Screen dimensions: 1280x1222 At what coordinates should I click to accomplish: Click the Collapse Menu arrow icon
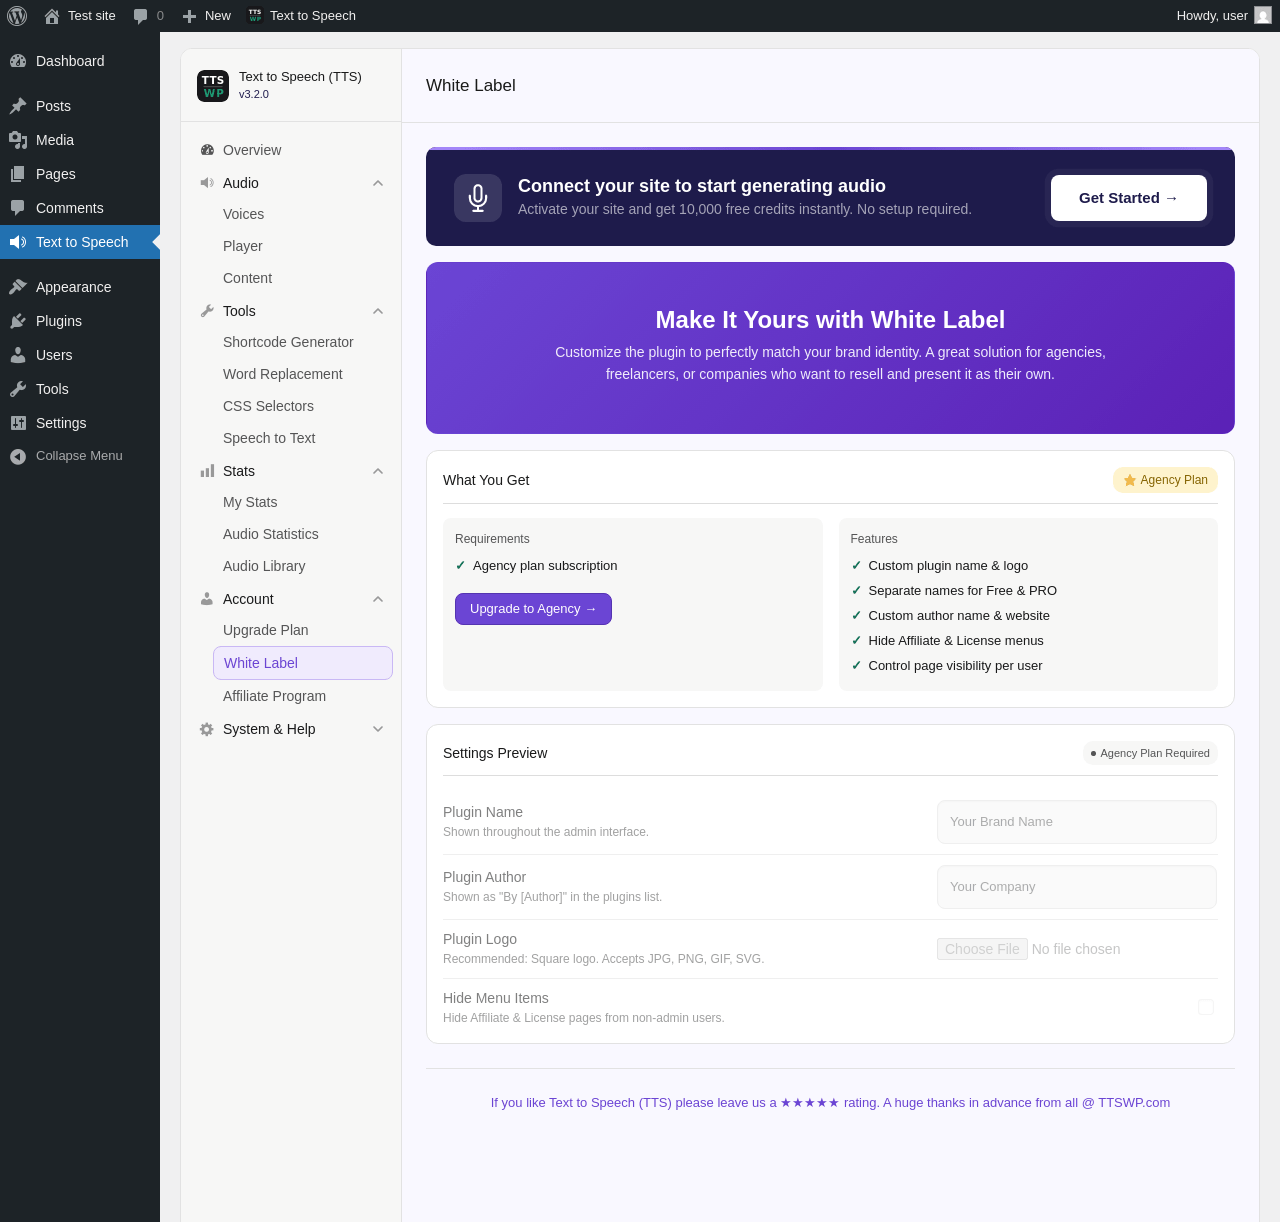[18, 456]
